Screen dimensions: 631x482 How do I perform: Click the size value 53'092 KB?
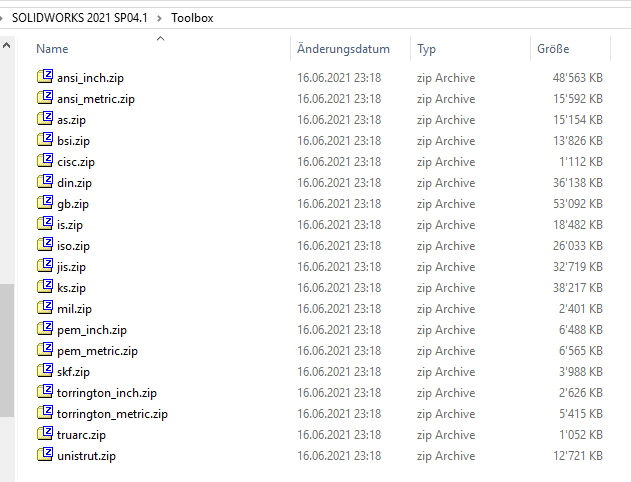tap(577, 204)
